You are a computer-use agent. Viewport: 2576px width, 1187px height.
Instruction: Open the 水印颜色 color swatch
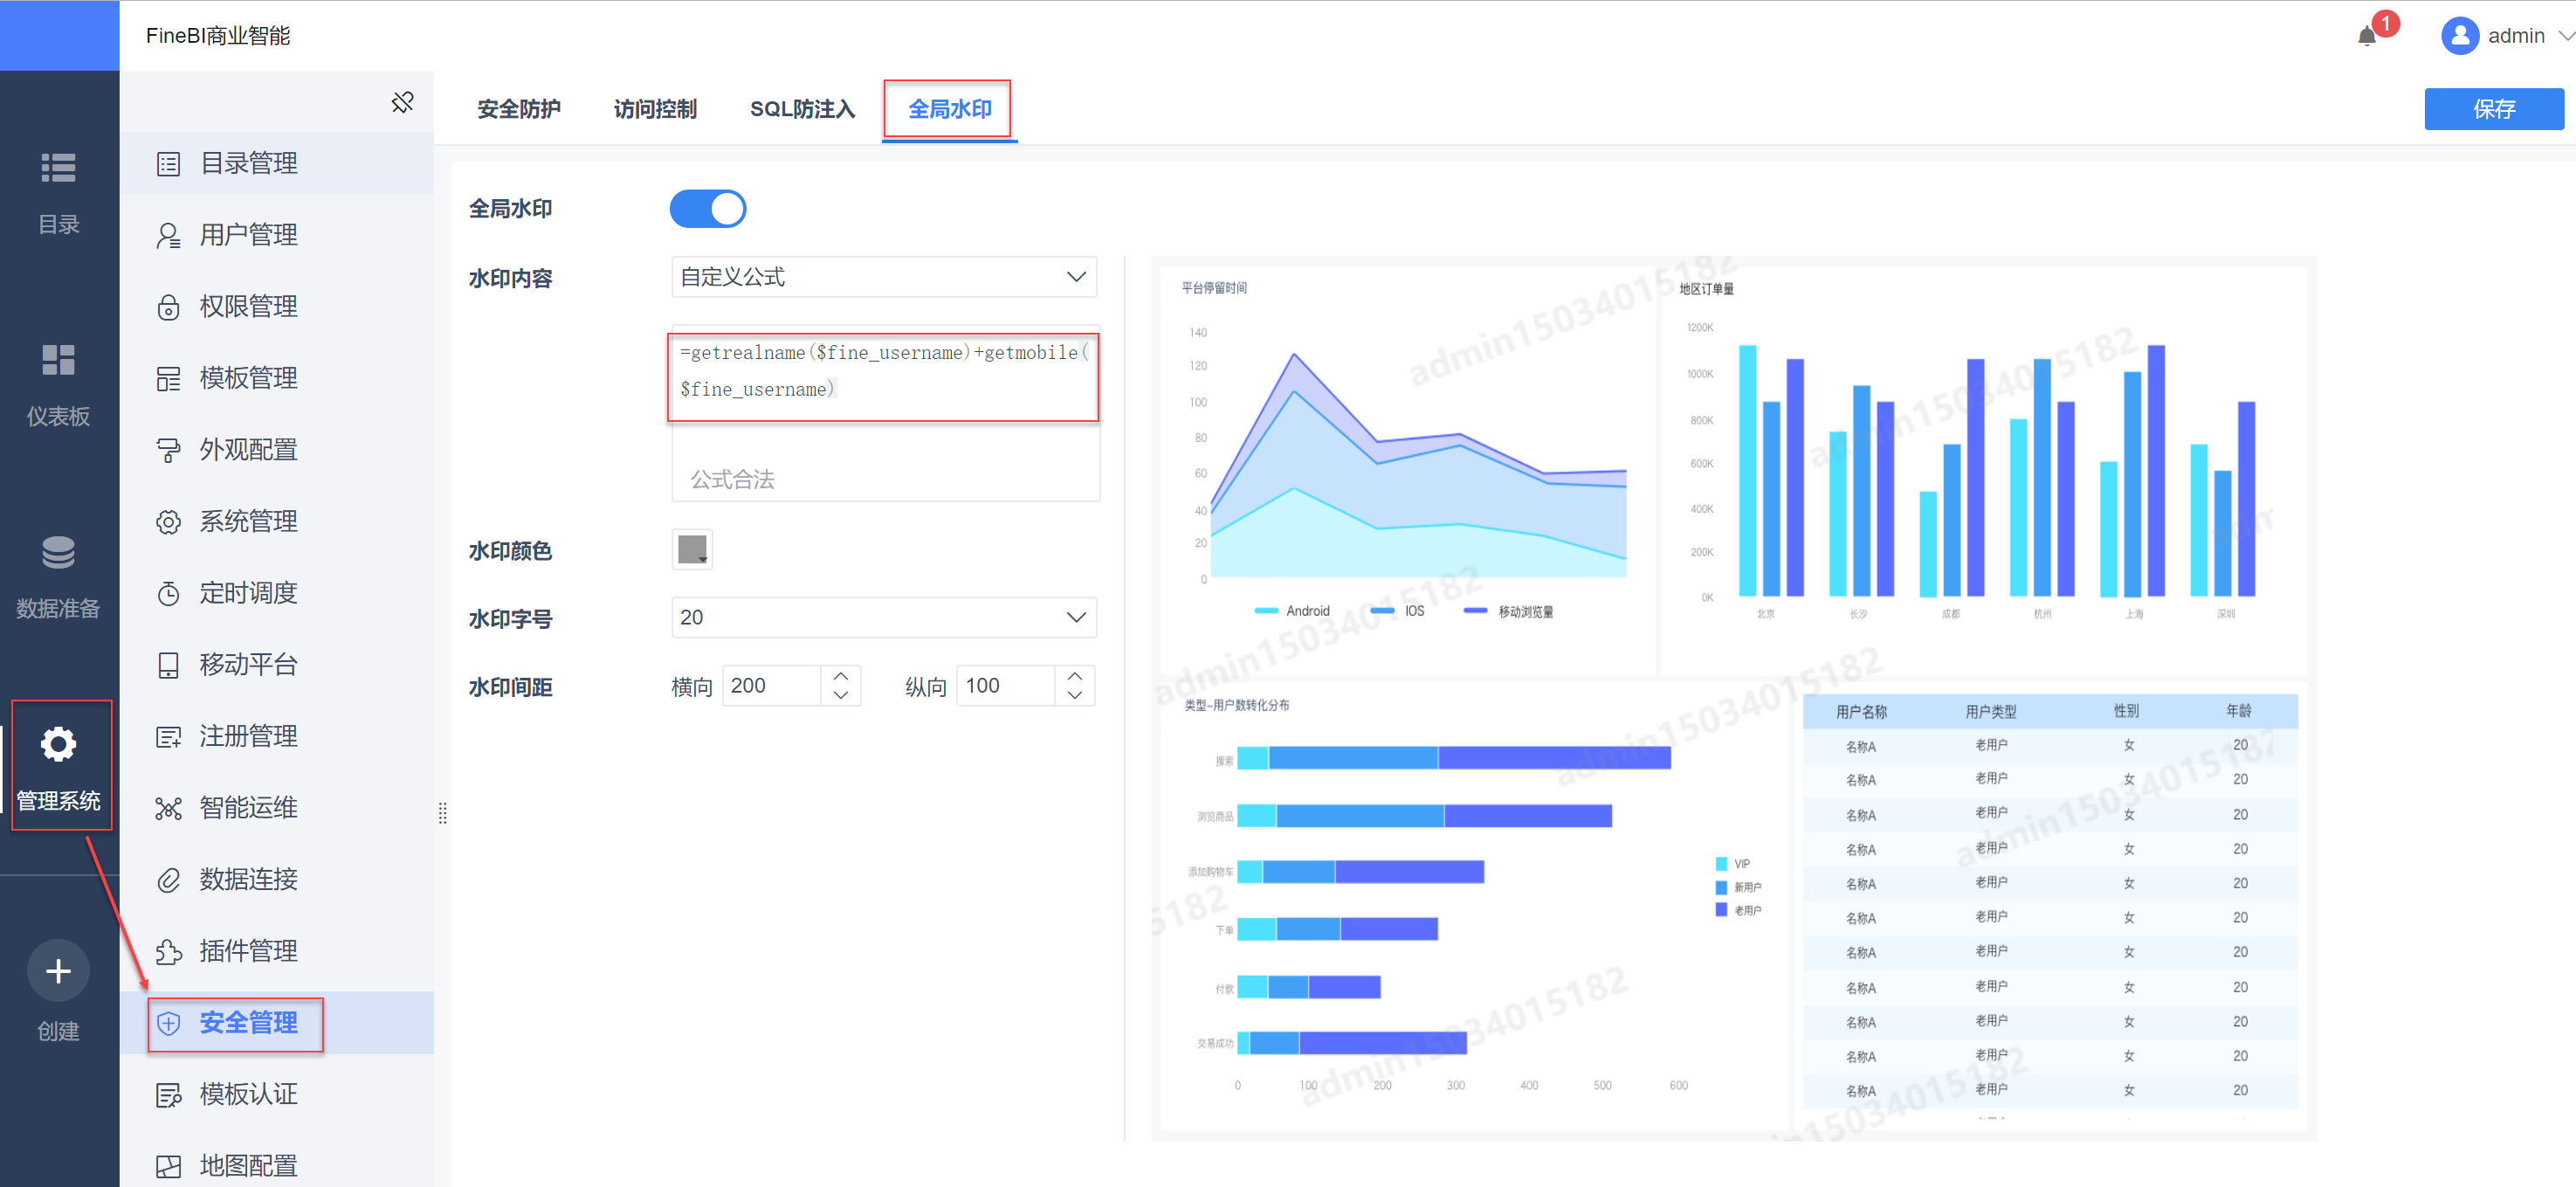[692, 549]
